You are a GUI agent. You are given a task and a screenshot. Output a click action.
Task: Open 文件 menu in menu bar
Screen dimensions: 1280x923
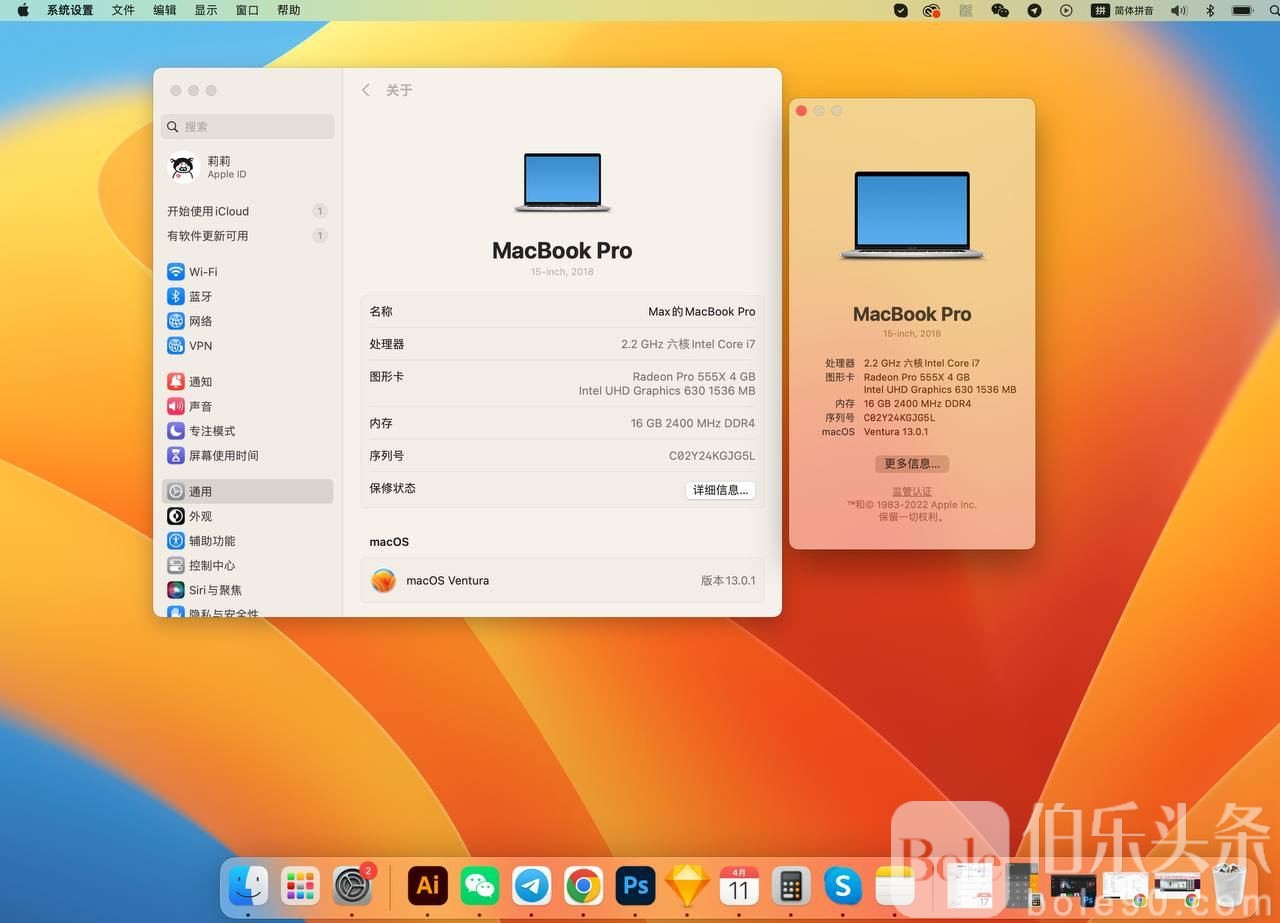123,10
